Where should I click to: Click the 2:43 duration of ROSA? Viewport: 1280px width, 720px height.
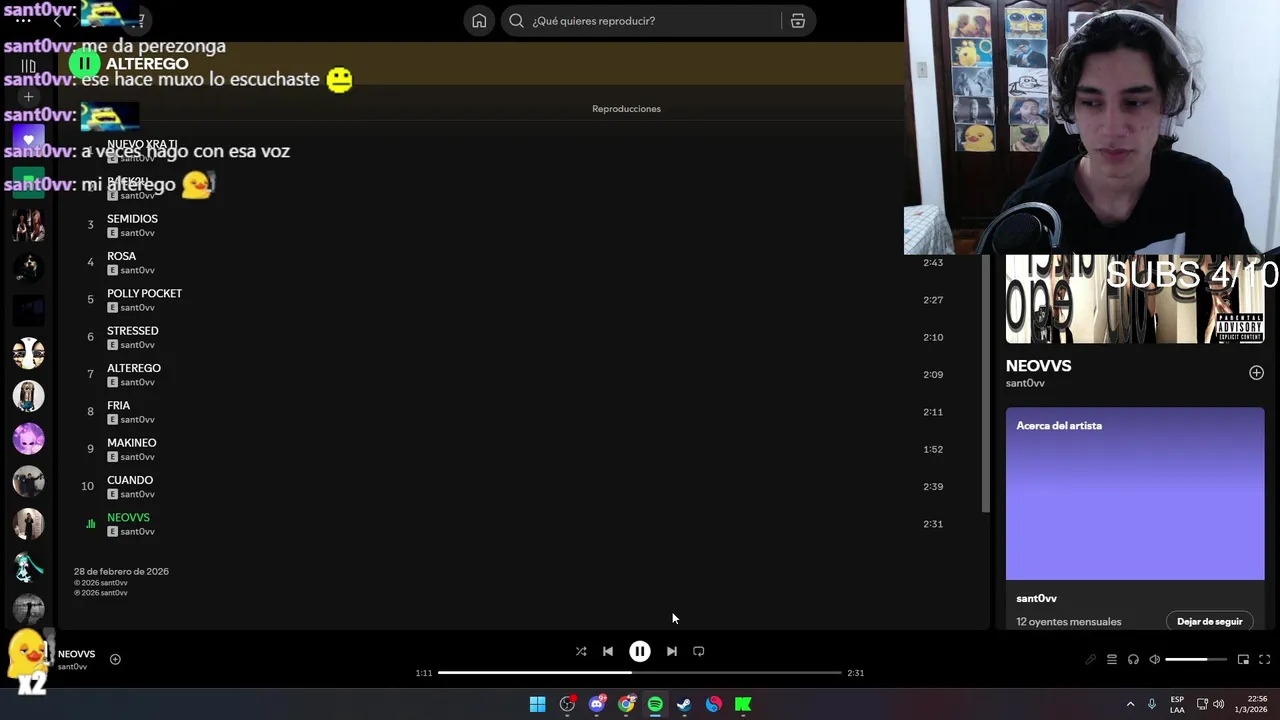coord(933,263)
